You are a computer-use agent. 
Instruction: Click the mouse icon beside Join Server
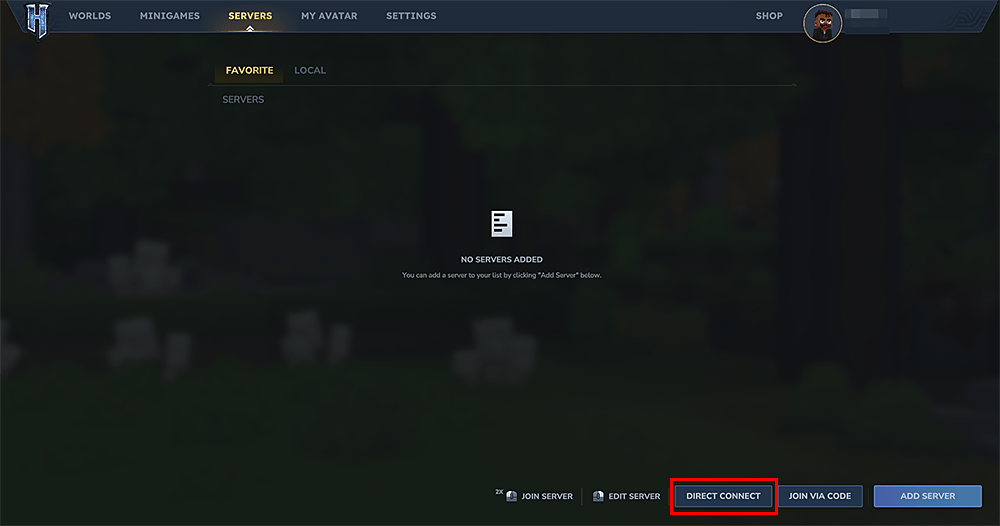click(x=511, y=496)
